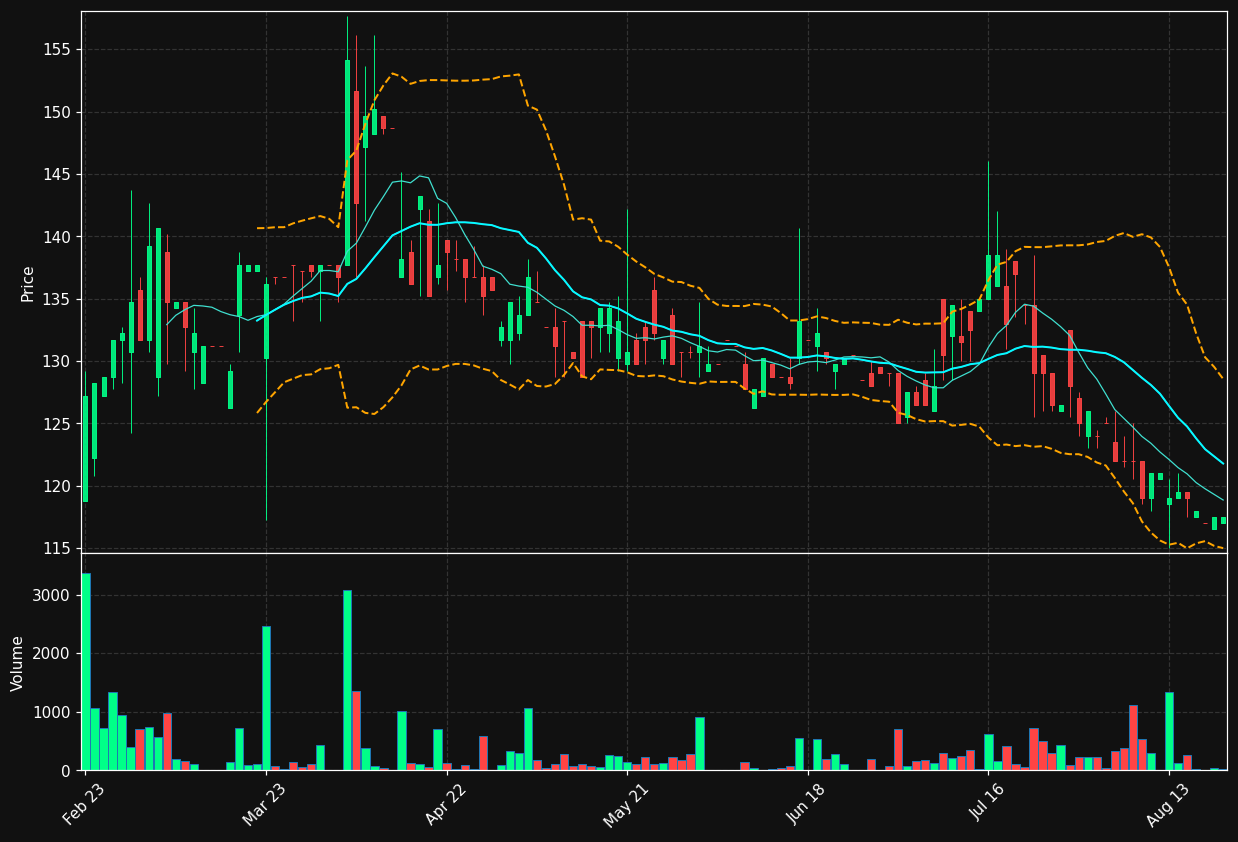The width and height of the screenshot is (1238, 842).
Task: Click the Feb 23 date label
Action: 84,805
